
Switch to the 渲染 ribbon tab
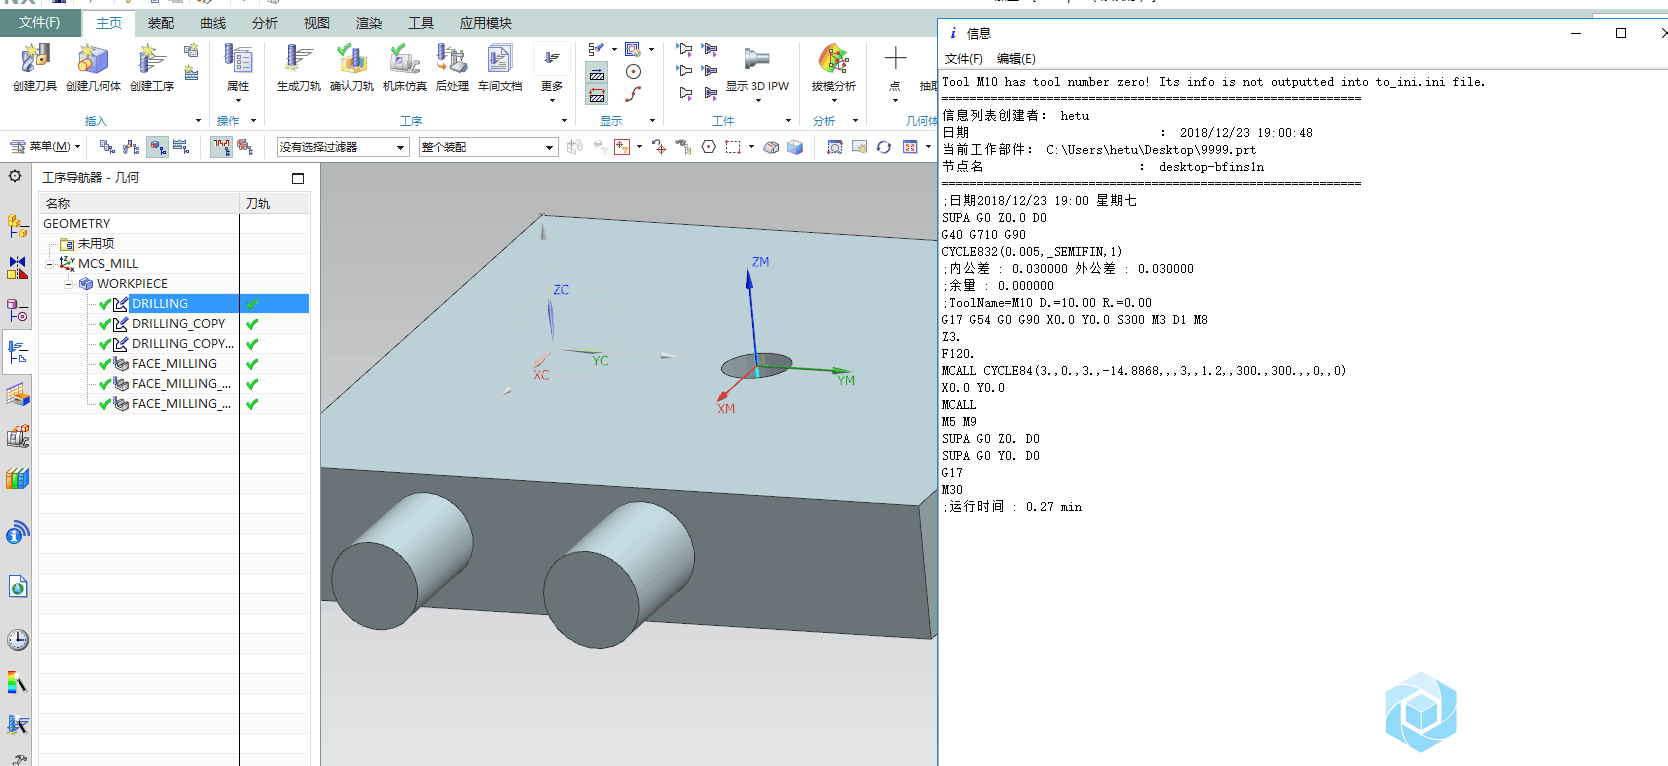click(x=369, y=23)
